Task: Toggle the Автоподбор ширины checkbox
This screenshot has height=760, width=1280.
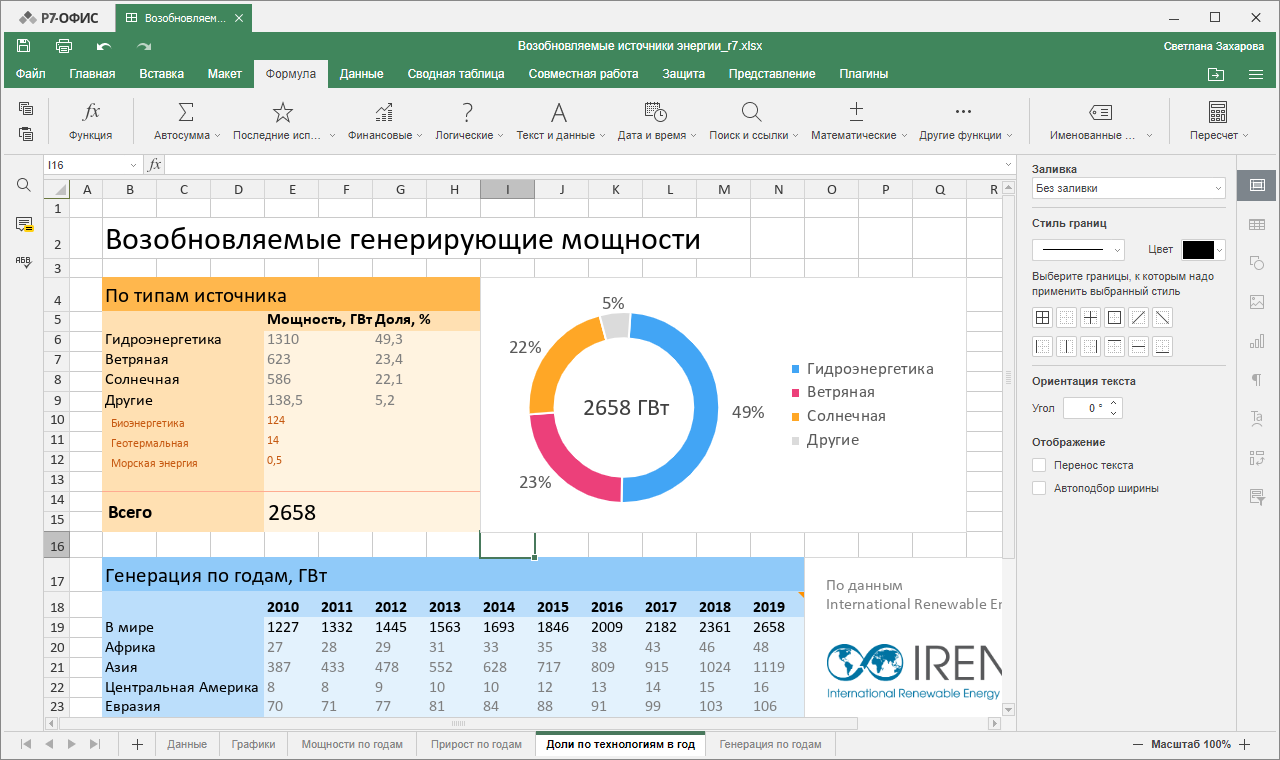Action: coord(1039,488)
